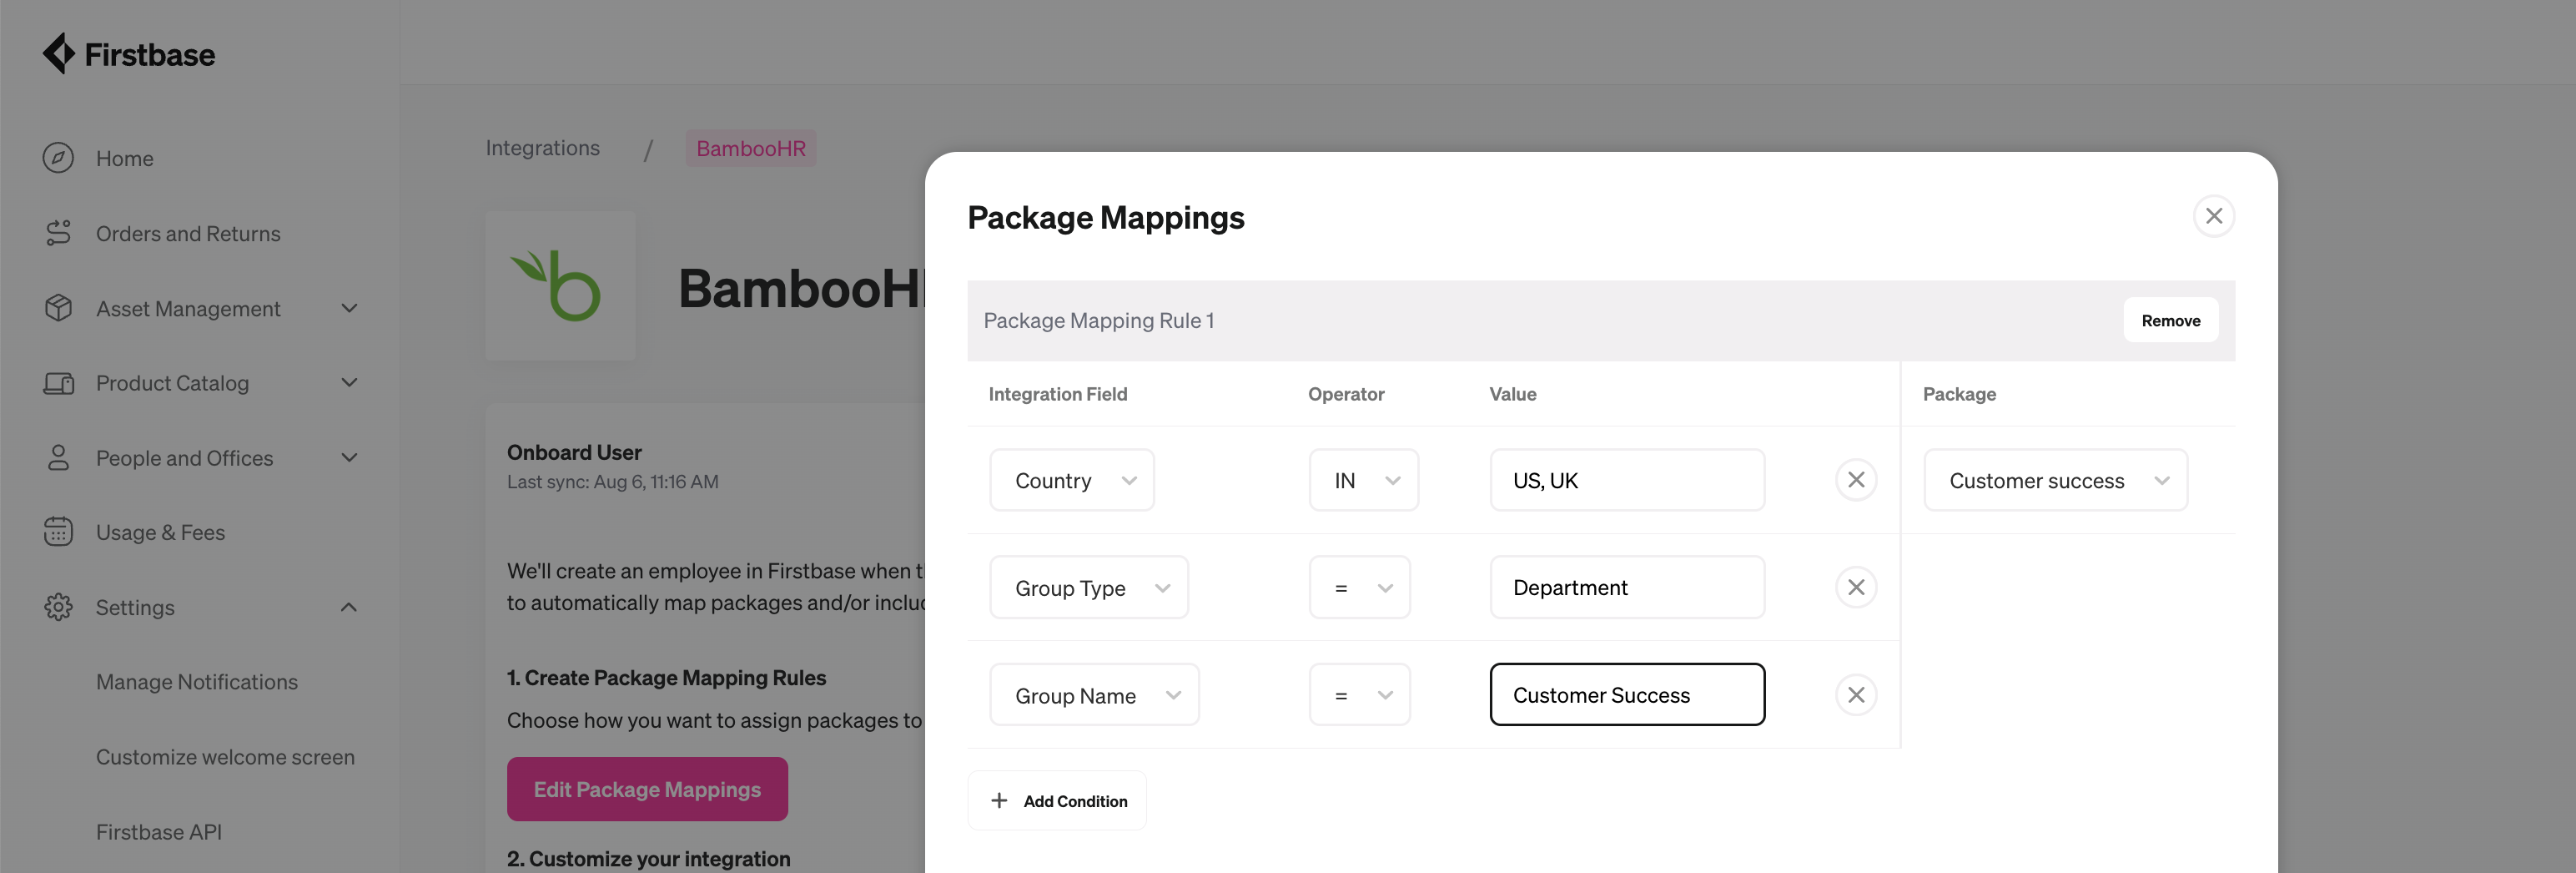Close the Package Mappings dialog
This screenshot has width=2576, height=873.
(2214, 216)
